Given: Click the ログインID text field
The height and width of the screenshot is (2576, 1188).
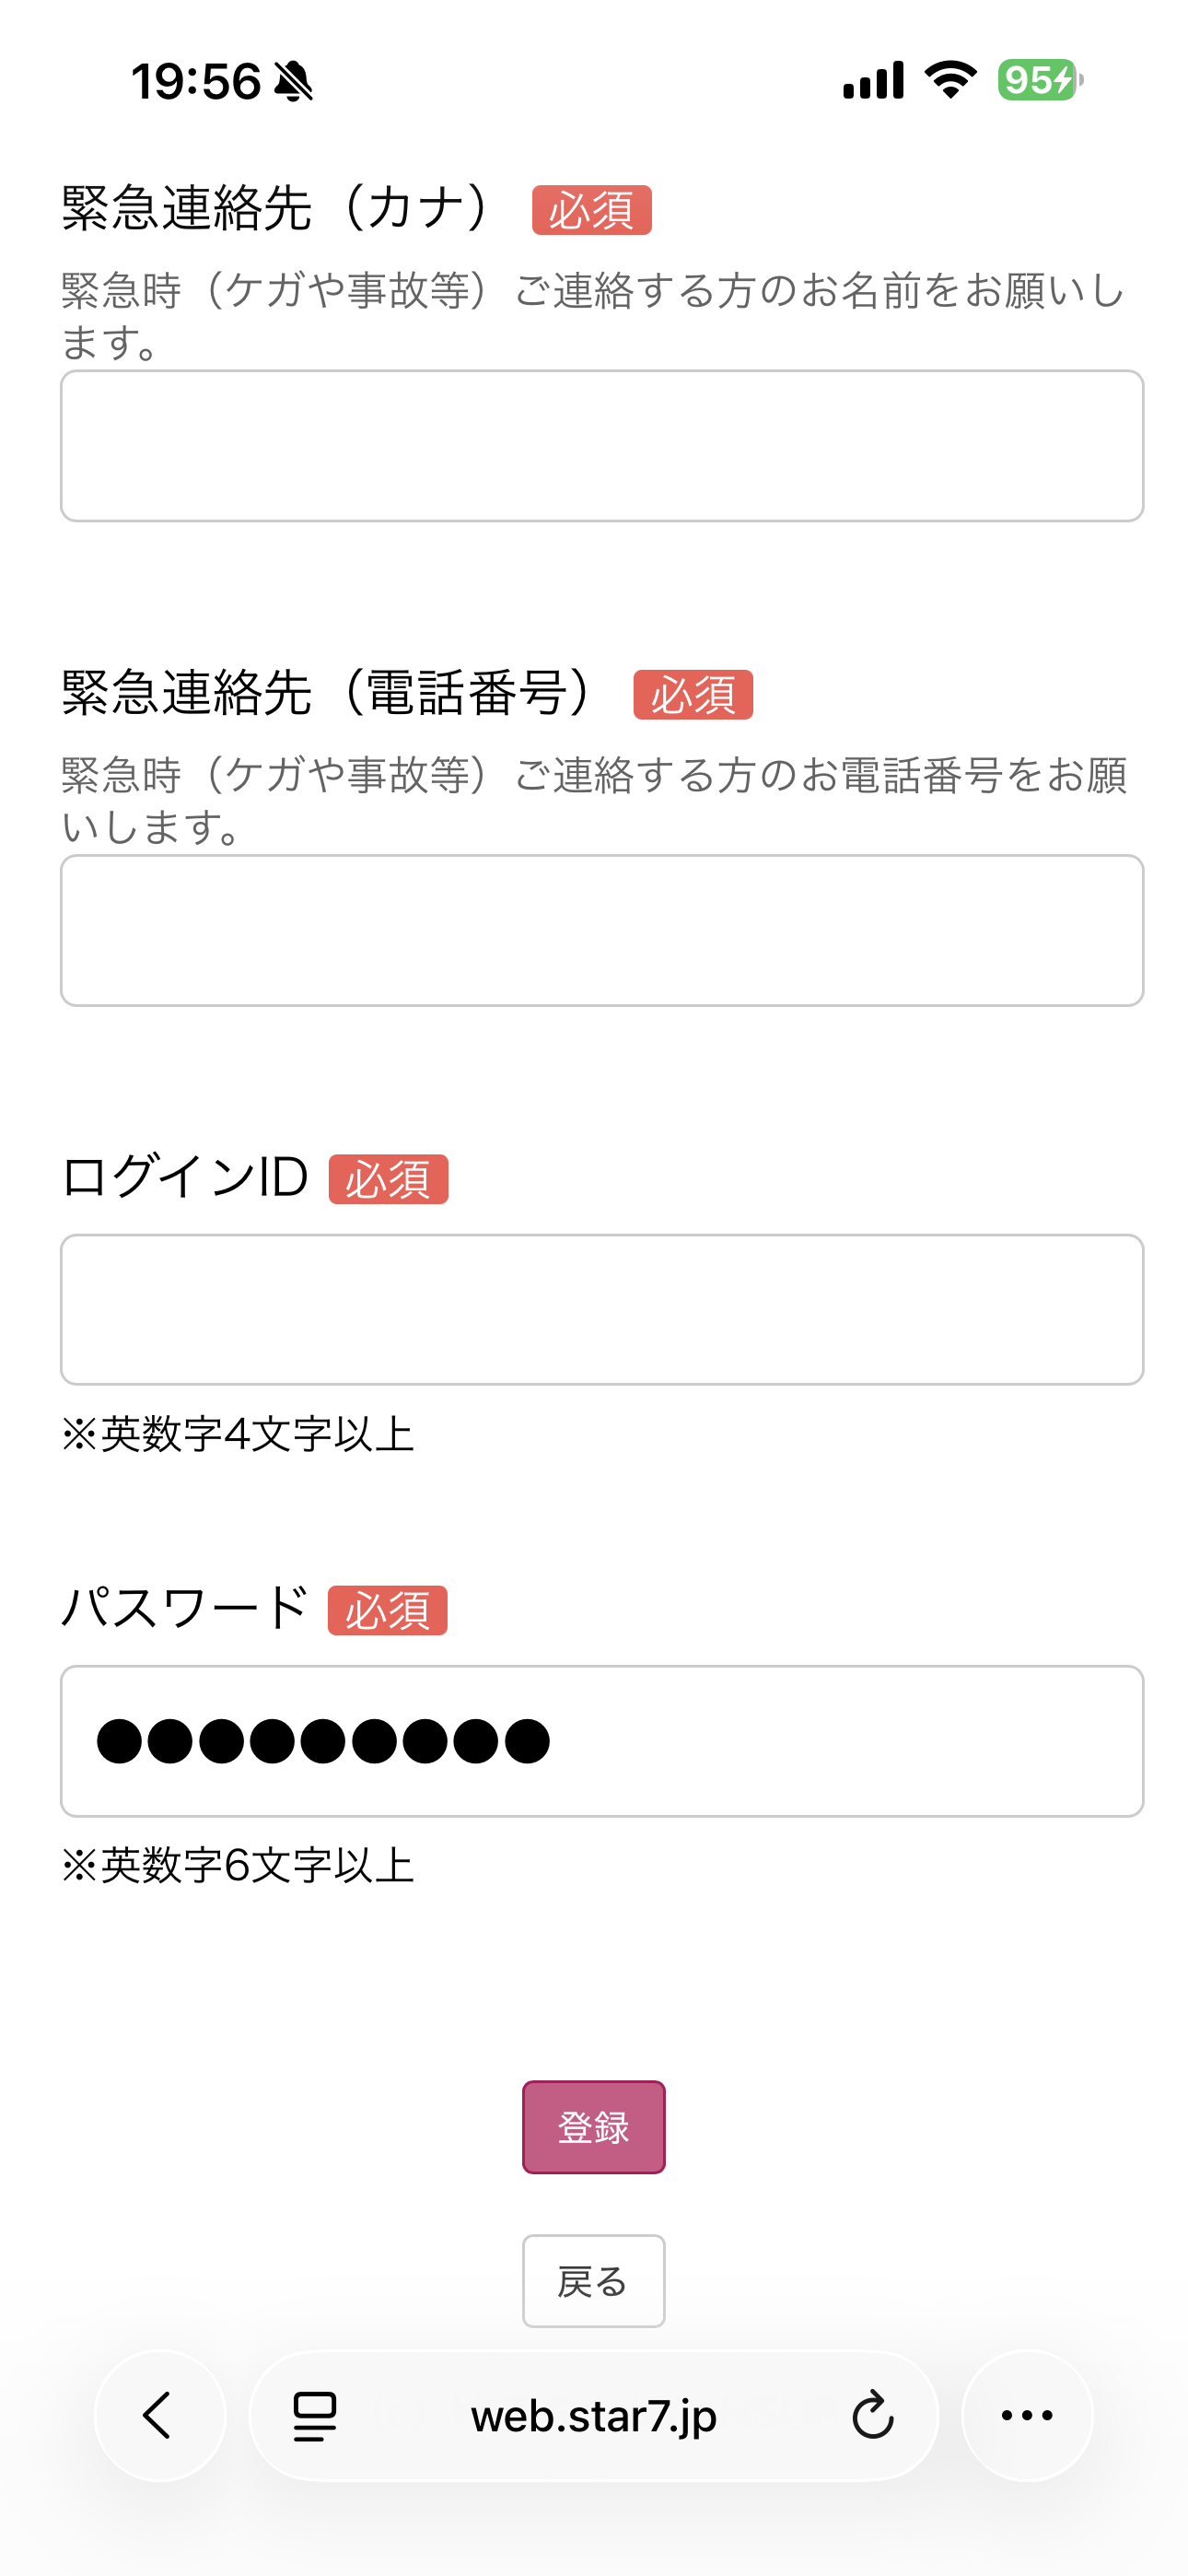Looking at the screenshot, I should [x=602, y=1309].
